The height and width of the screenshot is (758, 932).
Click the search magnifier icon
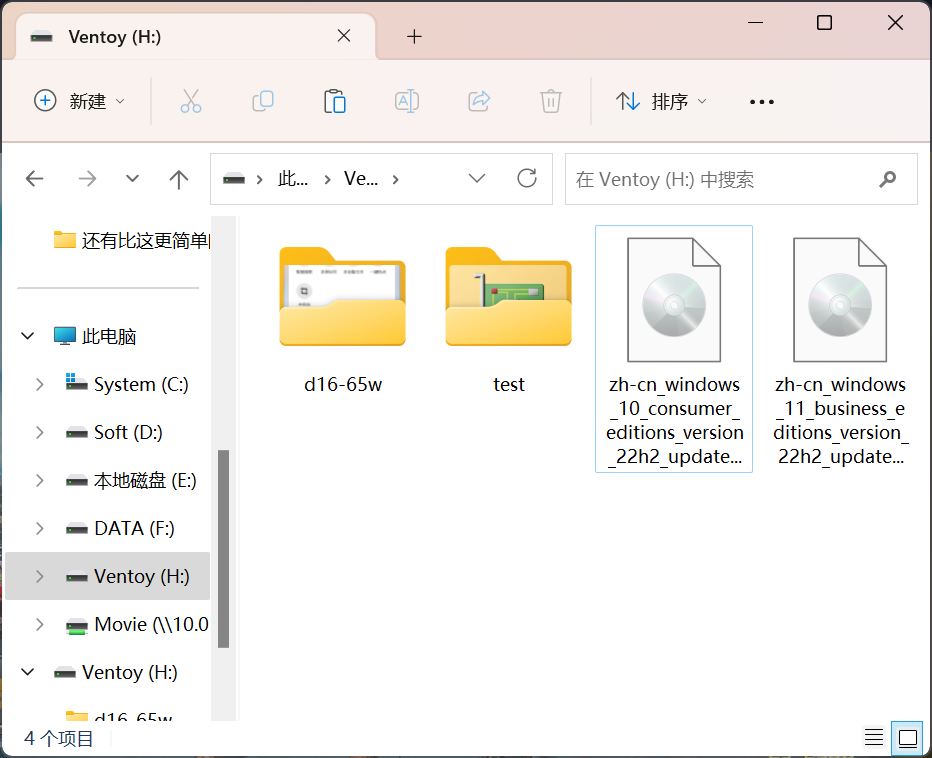(x=887, y=179)
